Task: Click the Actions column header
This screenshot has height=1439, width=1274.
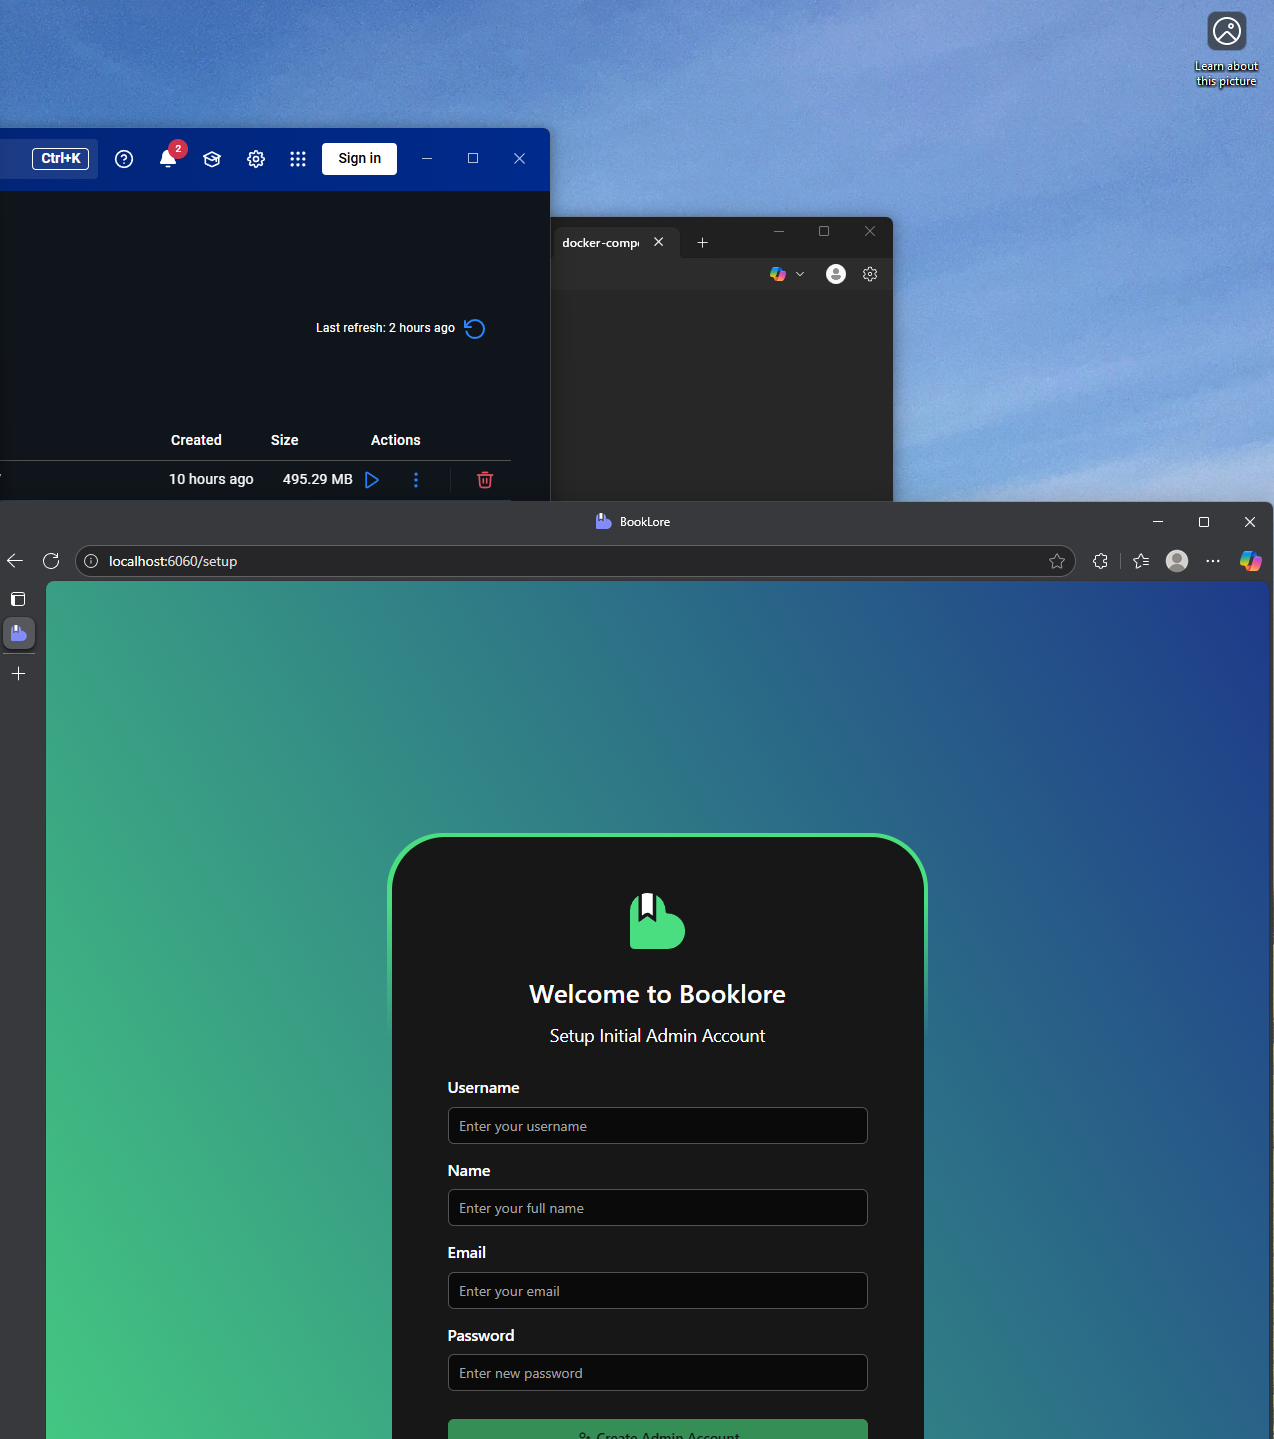Action: point(396,440)
